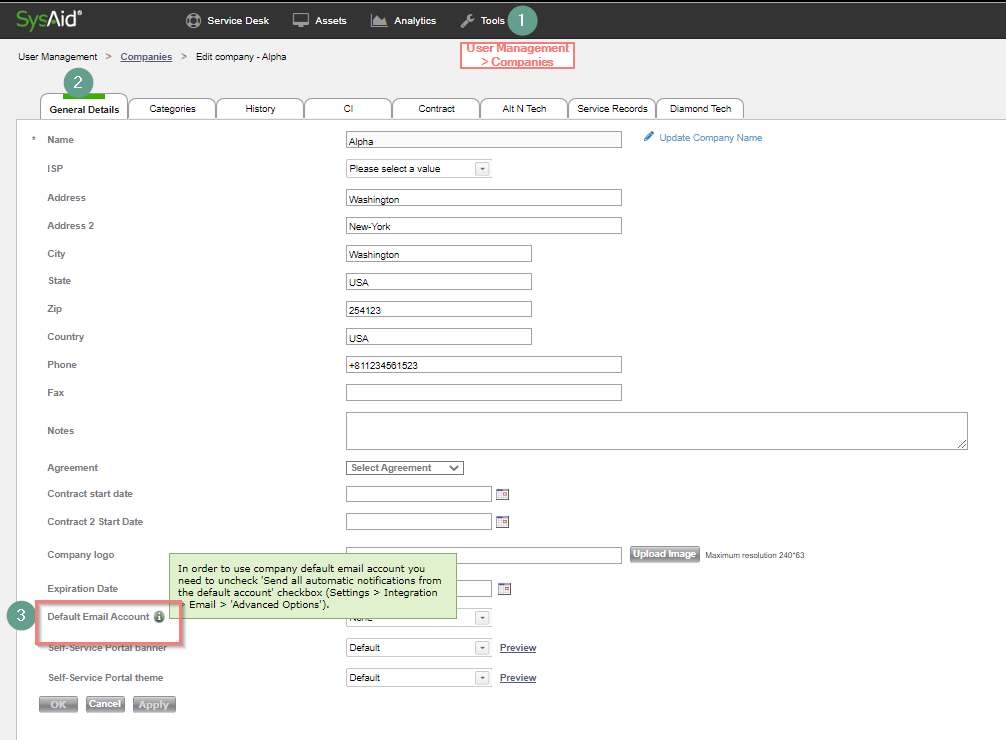Click the Phone number field
The image size is (1006, 740).
[x=484, y=365]
